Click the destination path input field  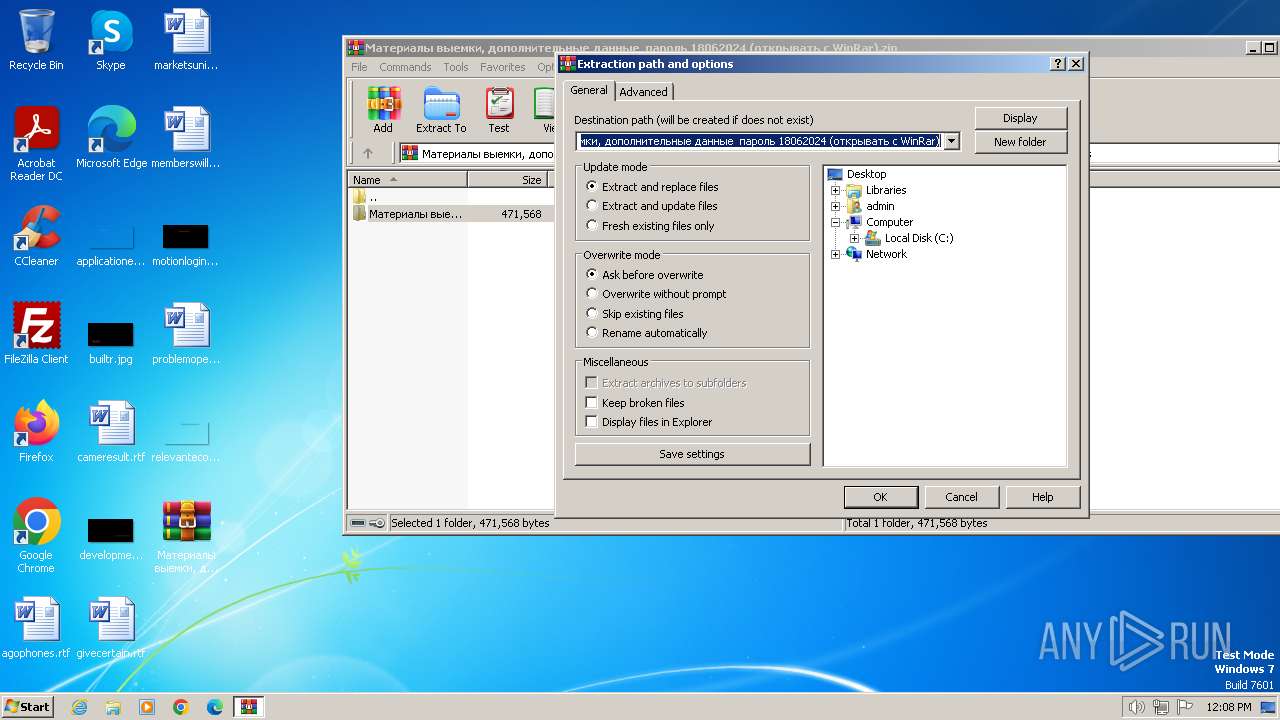(x=759, y=142)
